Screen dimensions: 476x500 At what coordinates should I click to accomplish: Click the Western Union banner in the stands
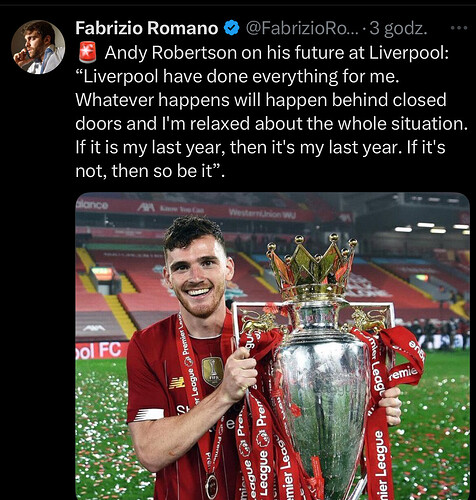262,213
